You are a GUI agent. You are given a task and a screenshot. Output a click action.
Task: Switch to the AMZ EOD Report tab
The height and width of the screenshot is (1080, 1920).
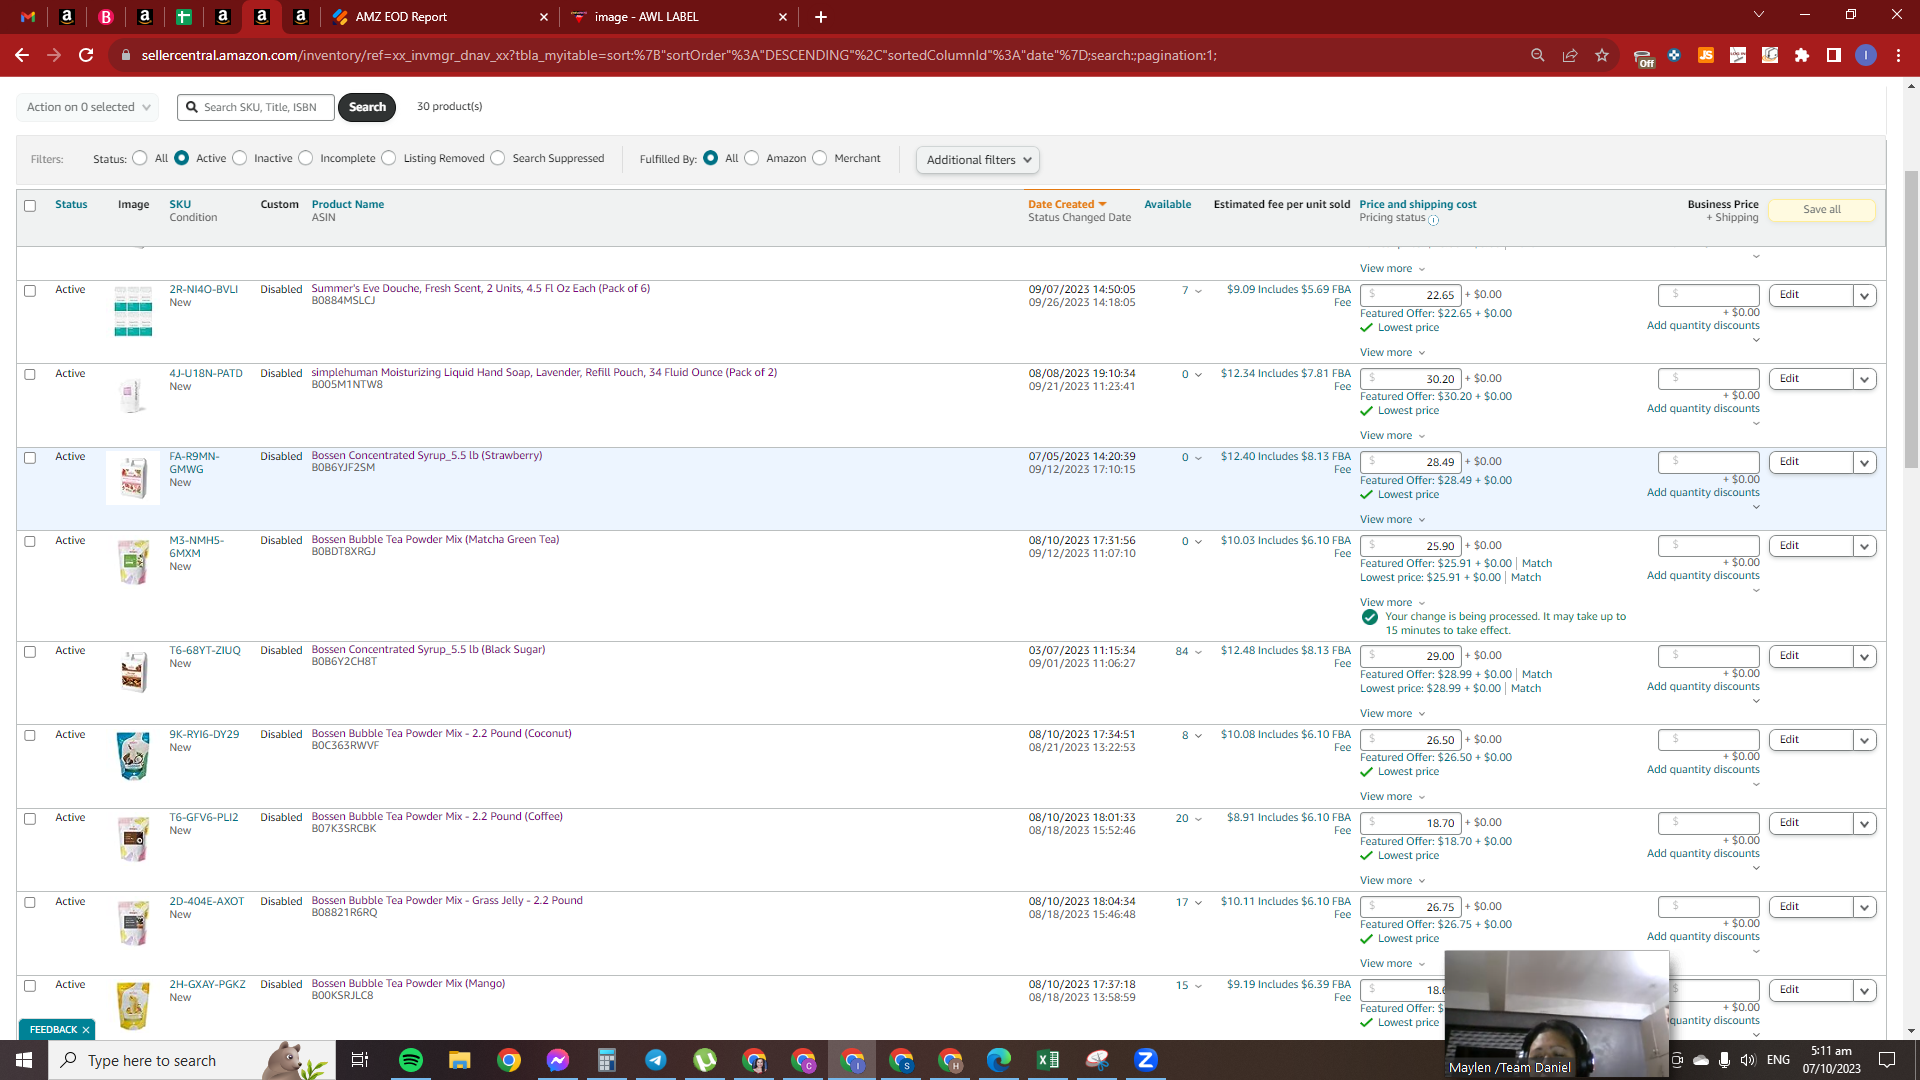pos(440,17)
